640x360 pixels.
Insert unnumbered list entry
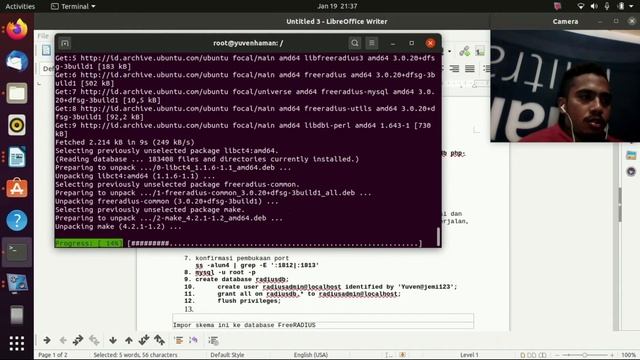click(x=178, y=340)
